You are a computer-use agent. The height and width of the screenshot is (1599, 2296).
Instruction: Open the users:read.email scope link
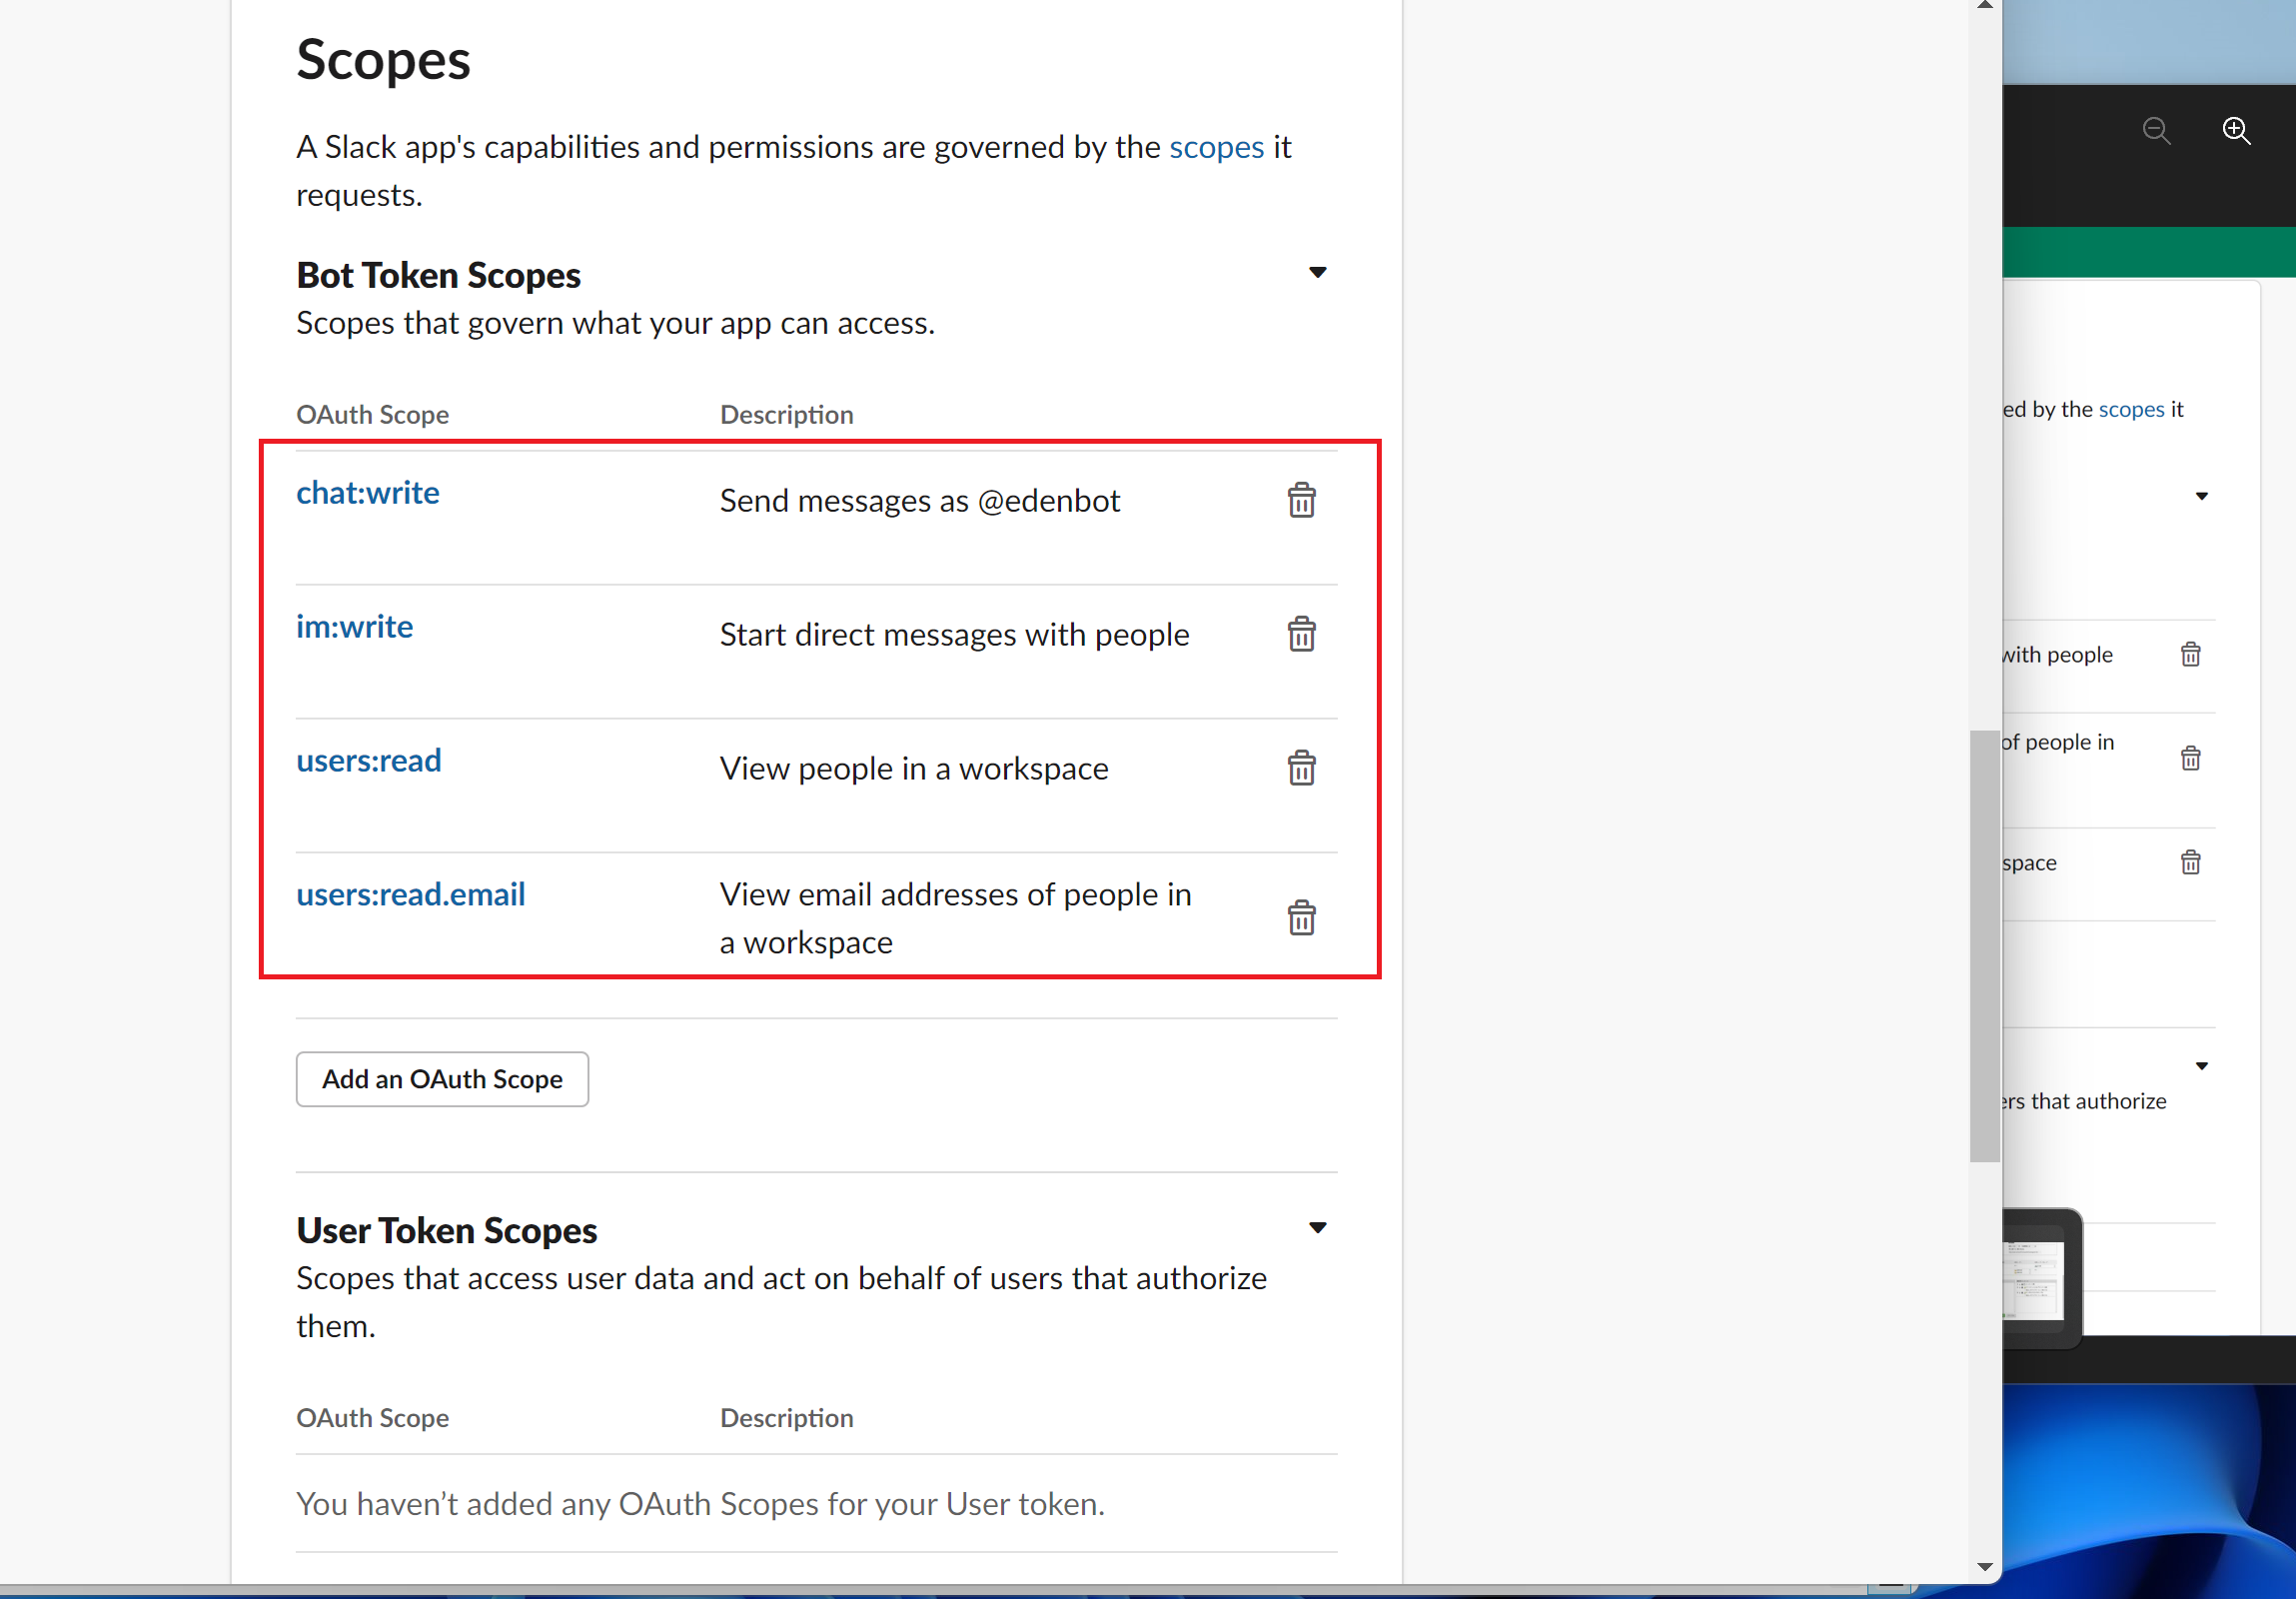[411, 895]
